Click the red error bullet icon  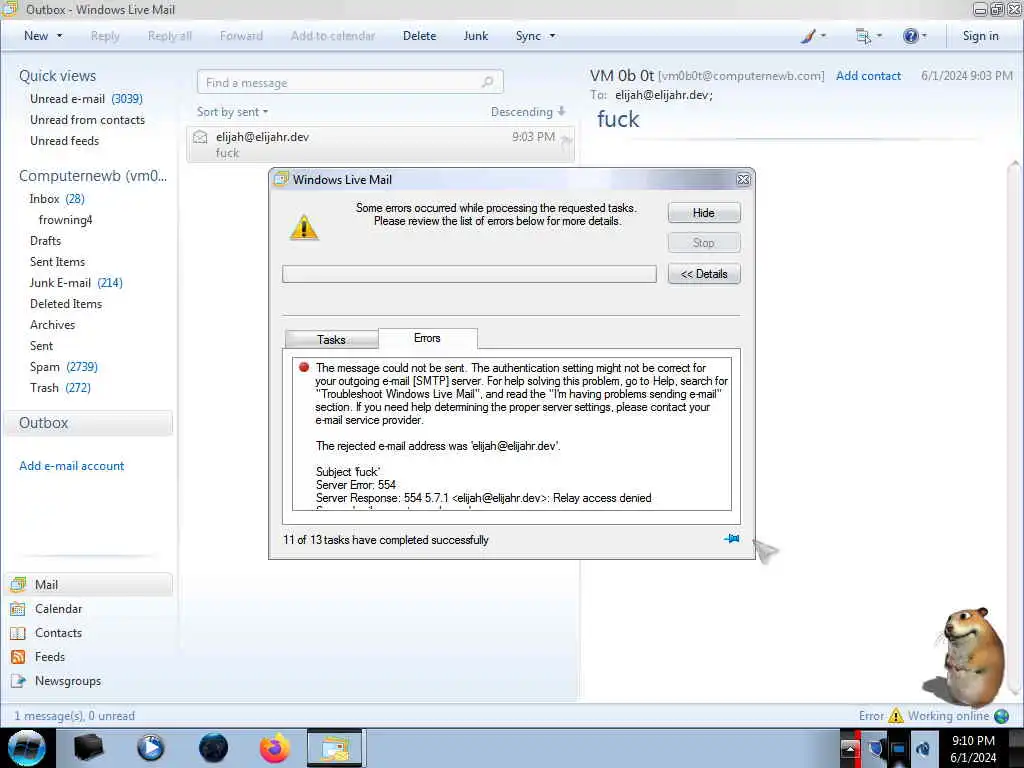[x=304, y=367]
